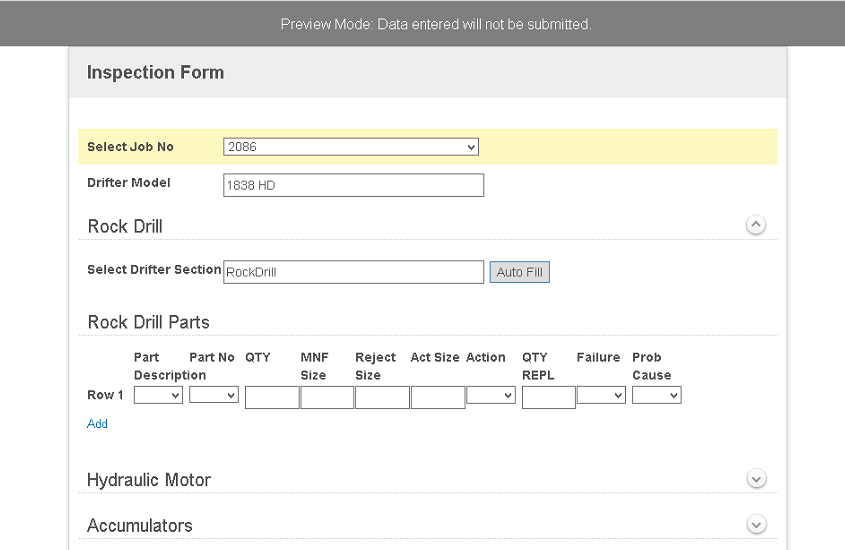
Task: Open the Part No dropdown in Row 1
Action: [x=214, y=396]
